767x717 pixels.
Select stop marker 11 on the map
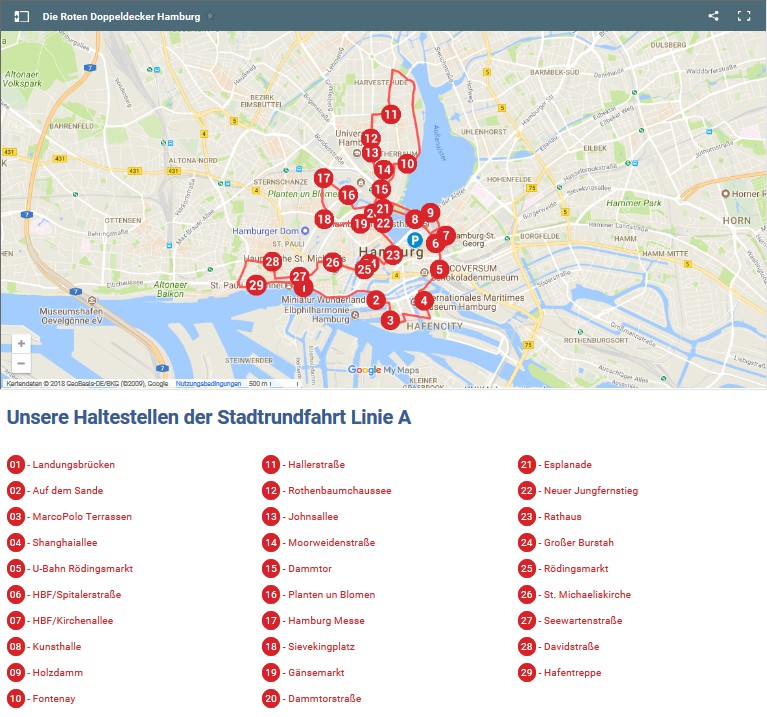click(390, 115)
